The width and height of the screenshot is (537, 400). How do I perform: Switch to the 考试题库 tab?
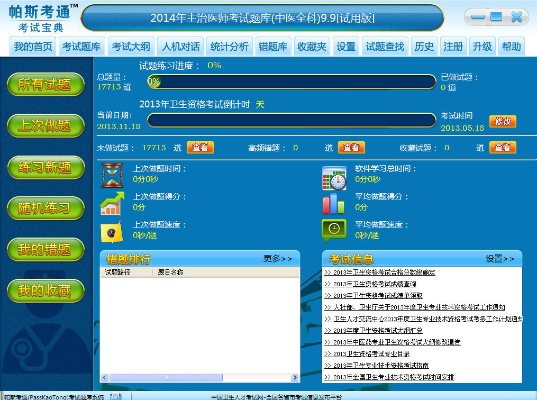[x=82, y=46]
